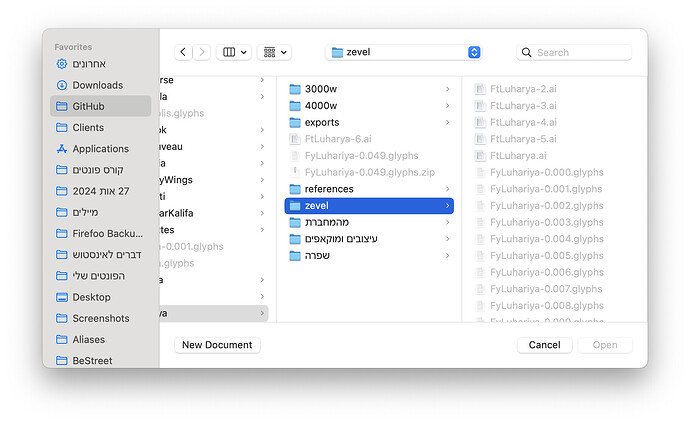Viewport: 690px width, 423px height.
Task: Select קורס פונטים sidebar folder
Action: click(x=100, y=170)
